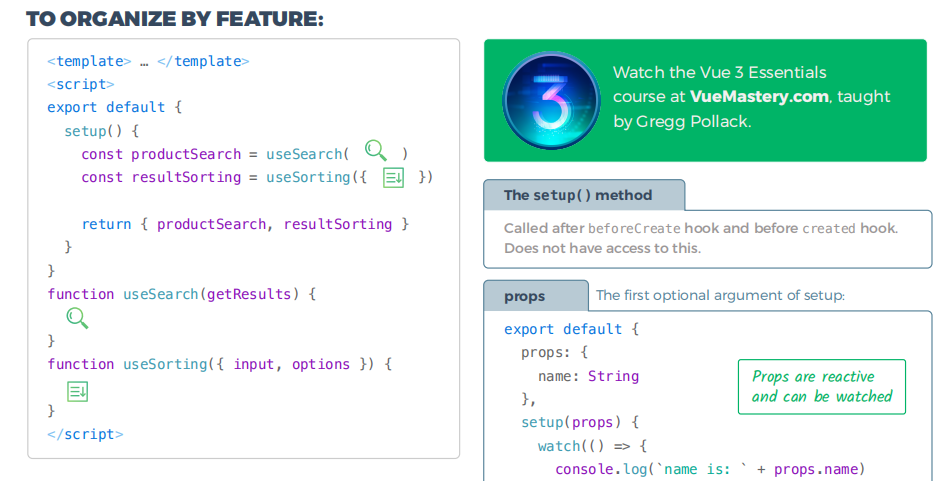Click the text 'Does not have access to this.'
This screenshot has height=481, width=947.
pos(603,248)
